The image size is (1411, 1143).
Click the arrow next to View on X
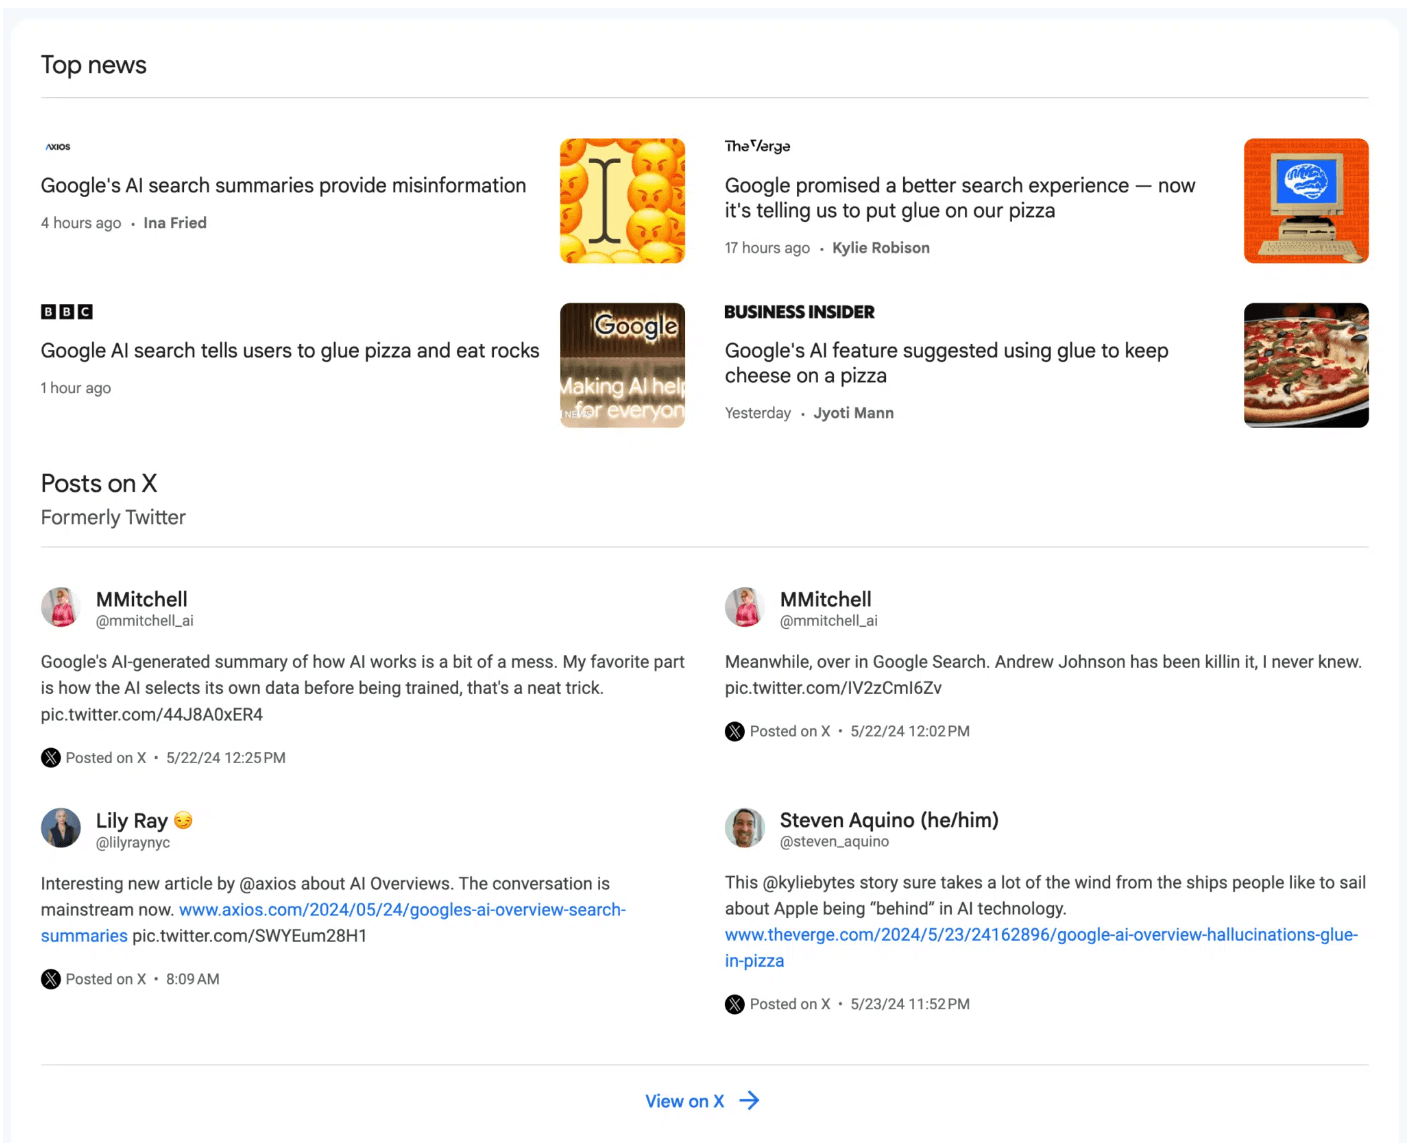point(749,1101)
